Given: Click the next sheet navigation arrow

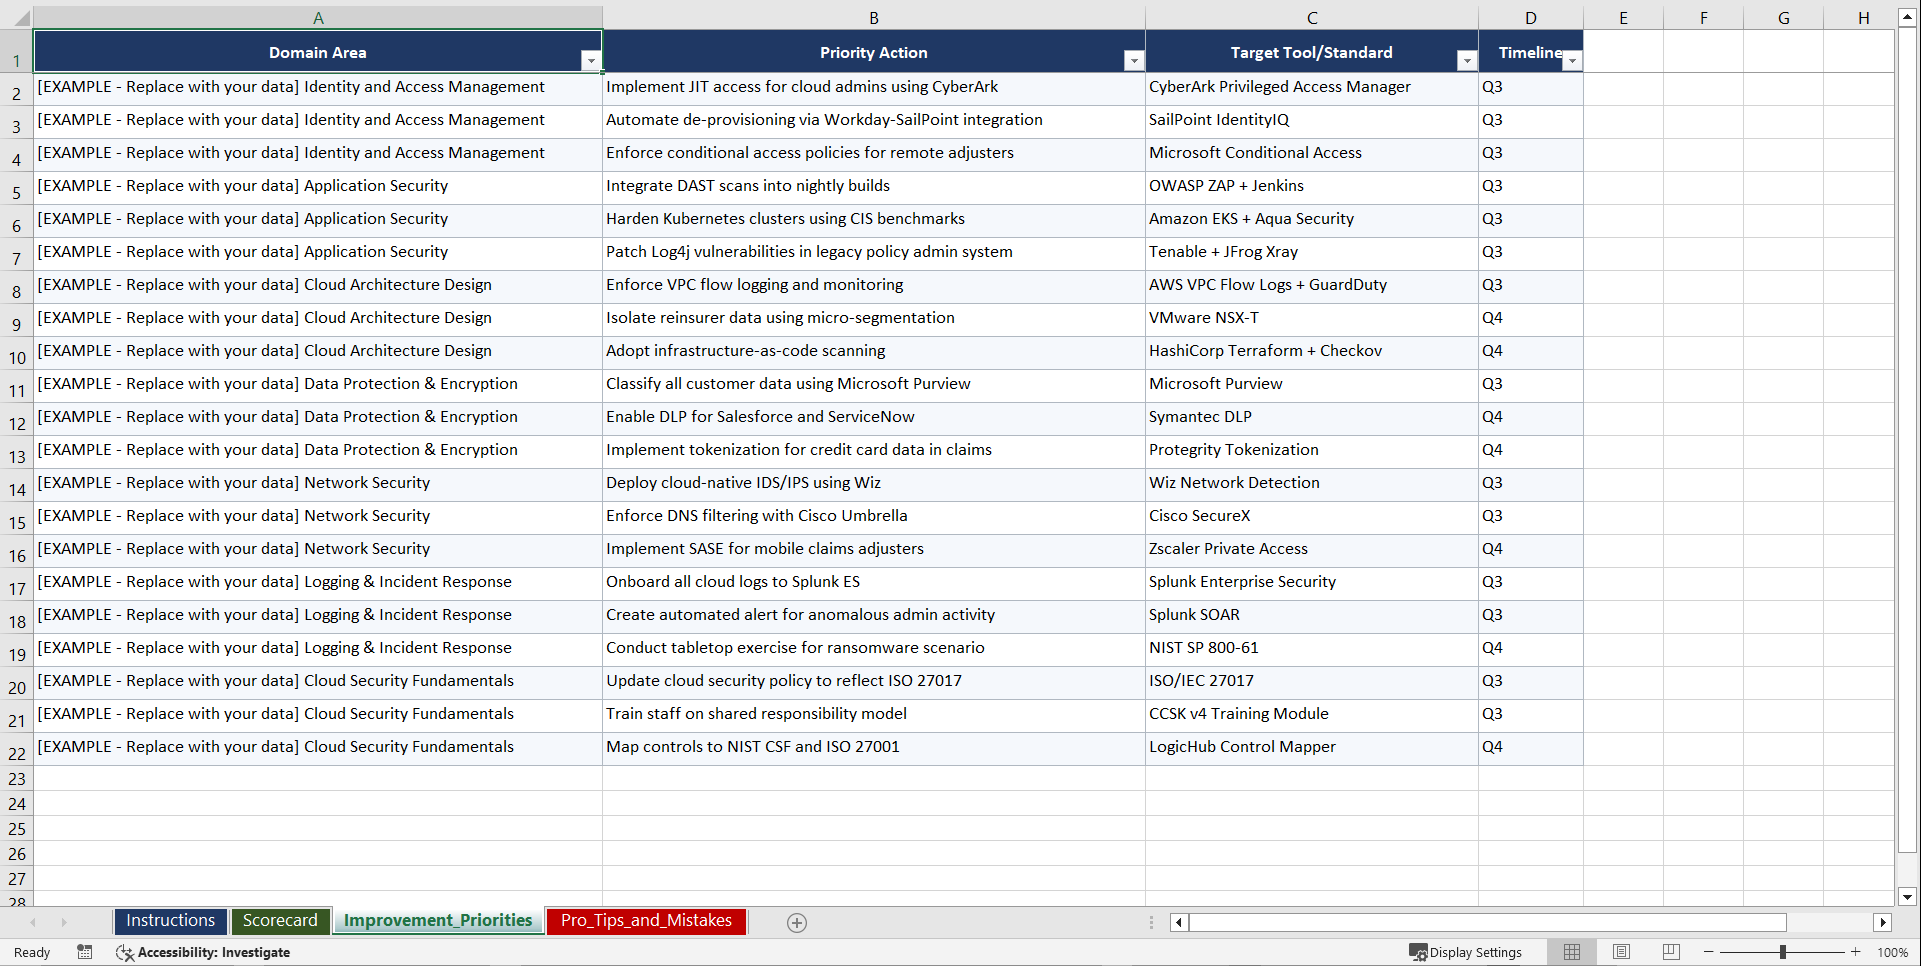Looking at the screenshot, I should [64, 922].
